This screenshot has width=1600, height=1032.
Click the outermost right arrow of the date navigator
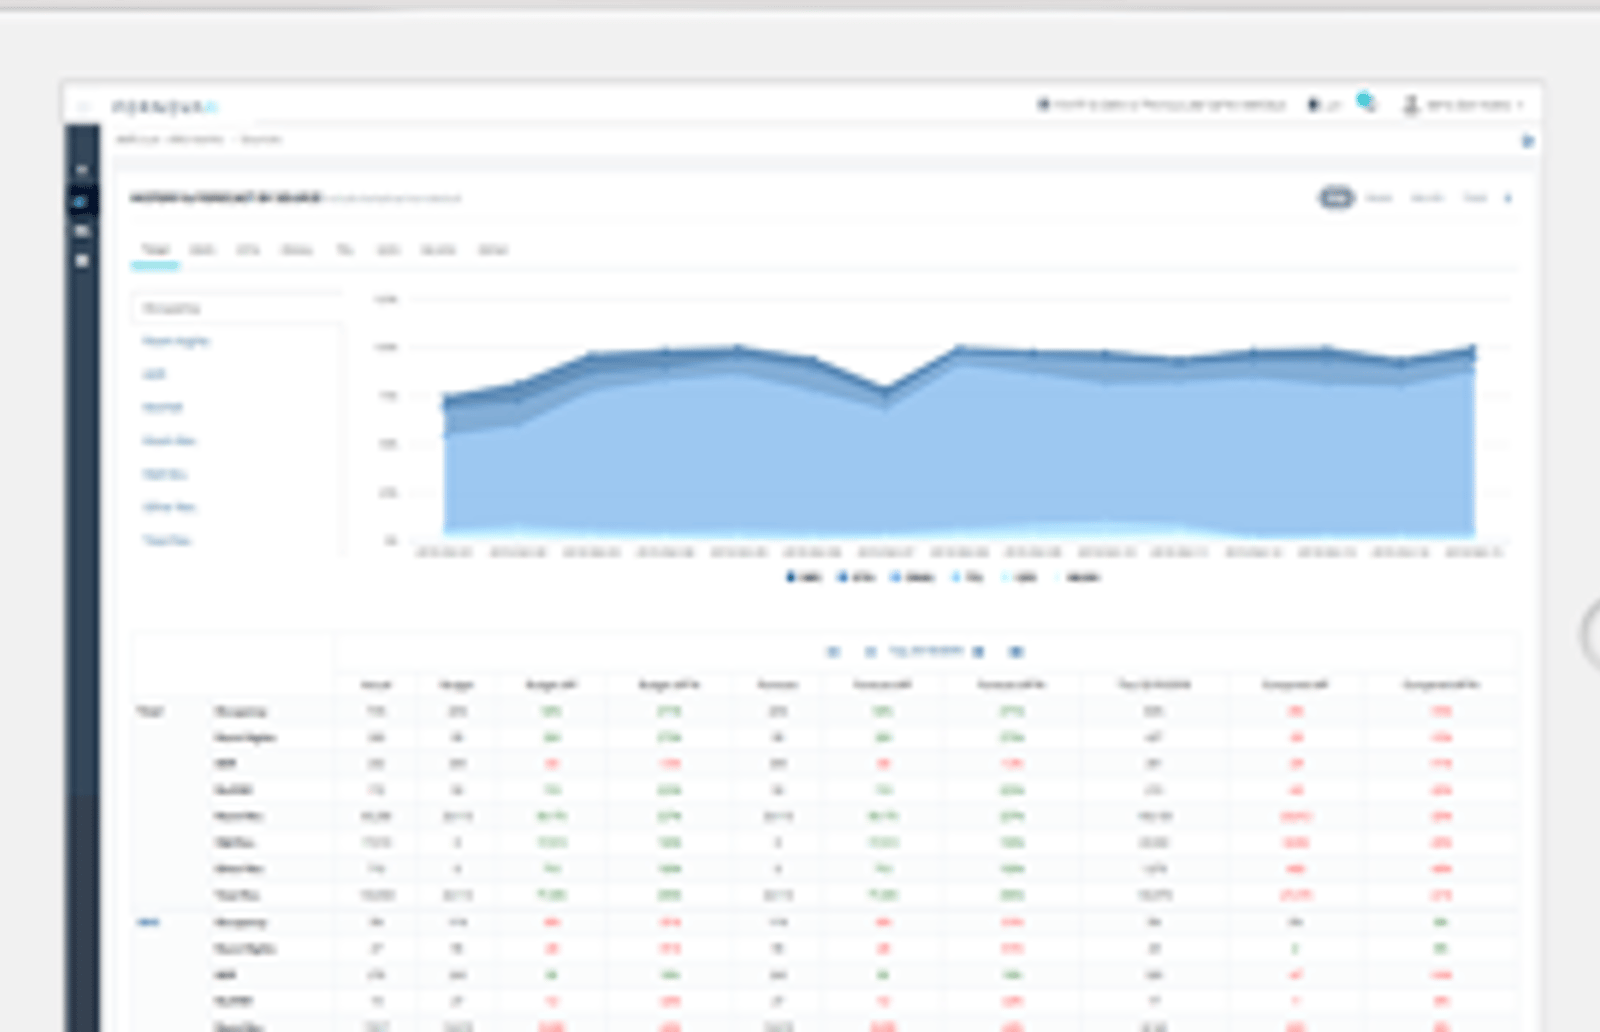coord(1016,652)
